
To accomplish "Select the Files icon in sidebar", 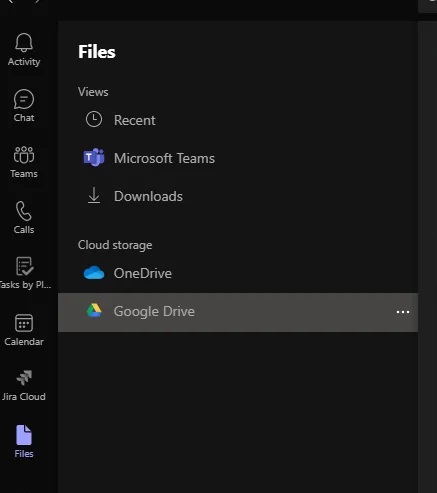I will pyautogui.click(x=24, y=435).
